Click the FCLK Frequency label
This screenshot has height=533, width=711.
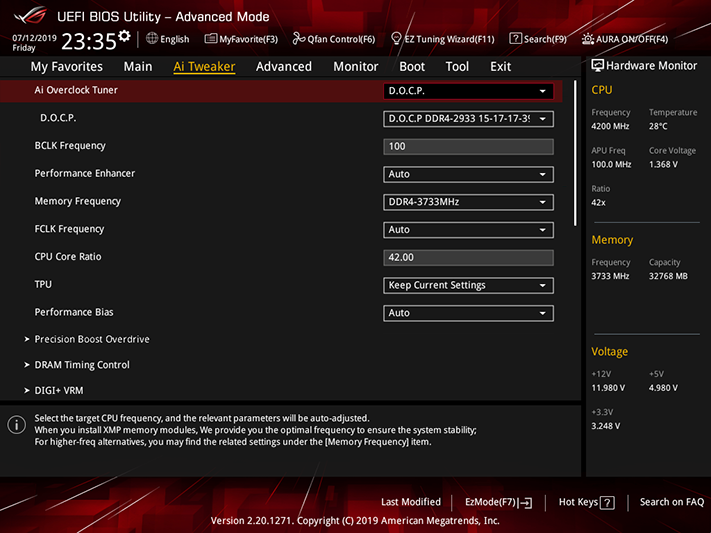tap(69, 229)
